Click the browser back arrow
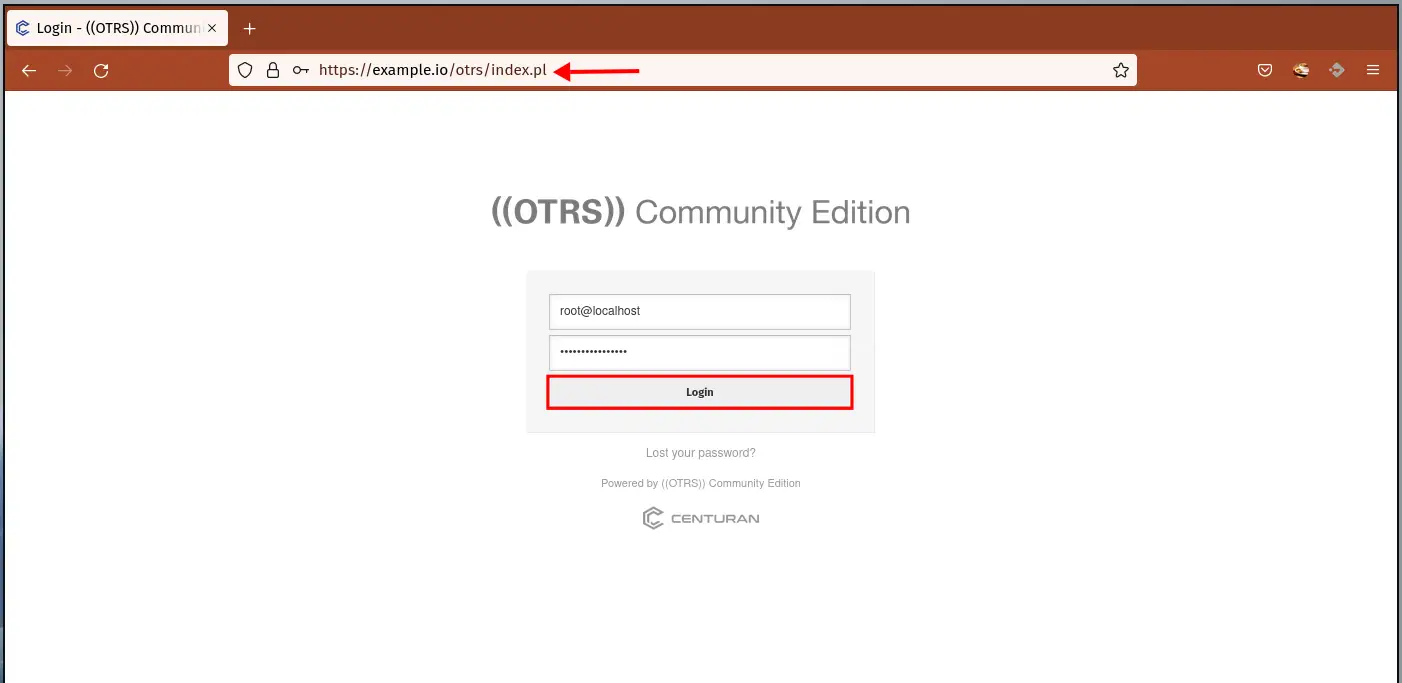The width and height of the screenshot is (1402, 683). [29, 71]
